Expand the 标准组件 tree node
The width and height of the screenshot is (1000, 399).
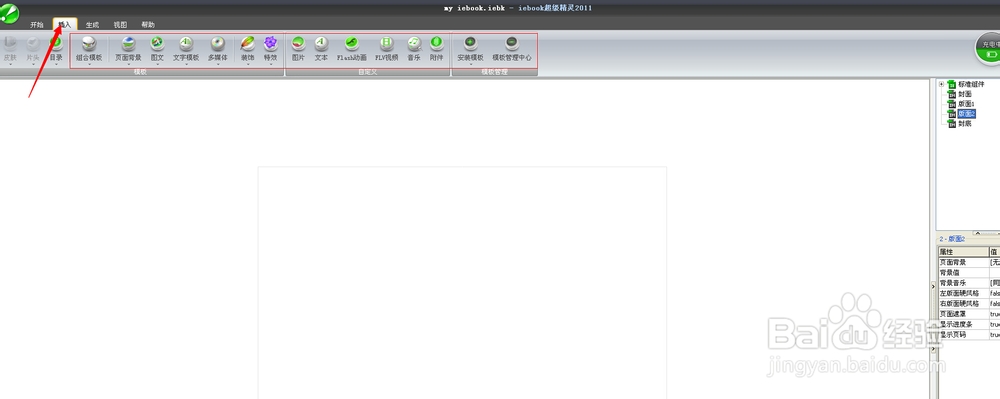941,84
